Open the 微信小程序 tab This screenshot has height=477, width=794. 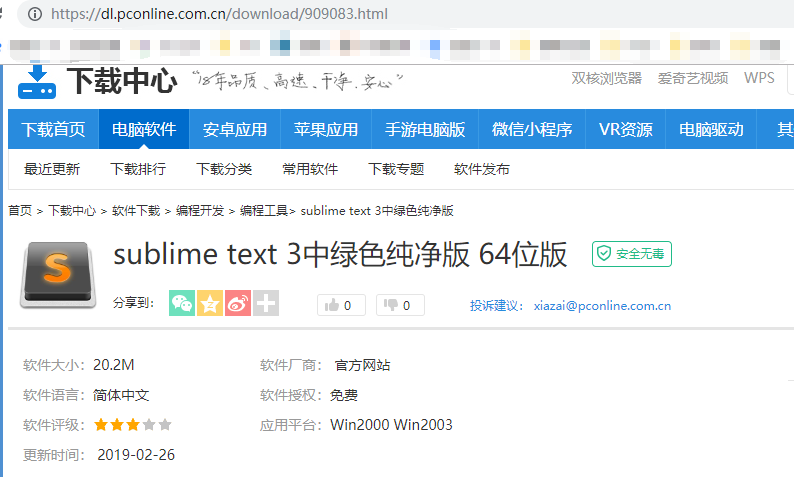(532, 129)
